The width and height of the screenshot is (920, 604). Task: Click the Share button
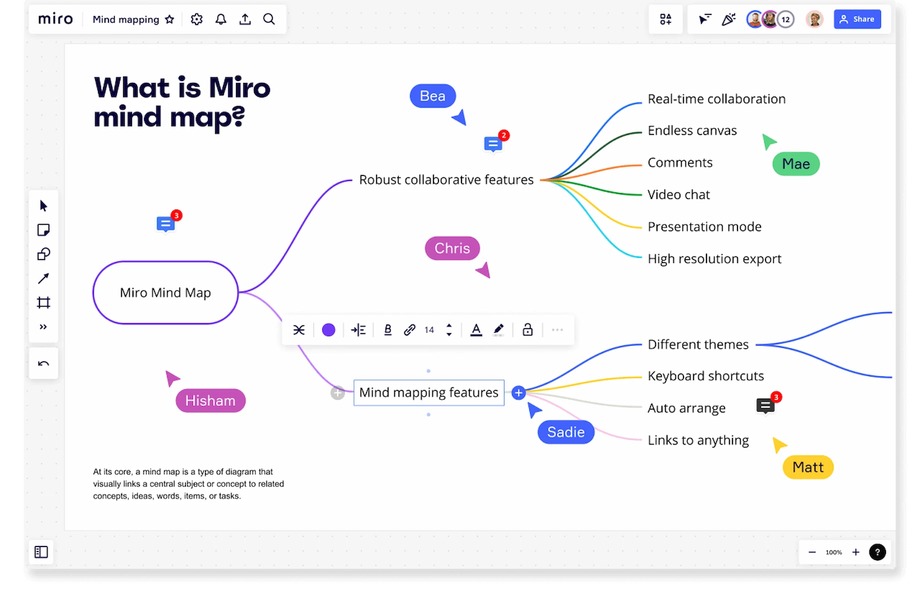pyautogui.click(x=857, y=19)
